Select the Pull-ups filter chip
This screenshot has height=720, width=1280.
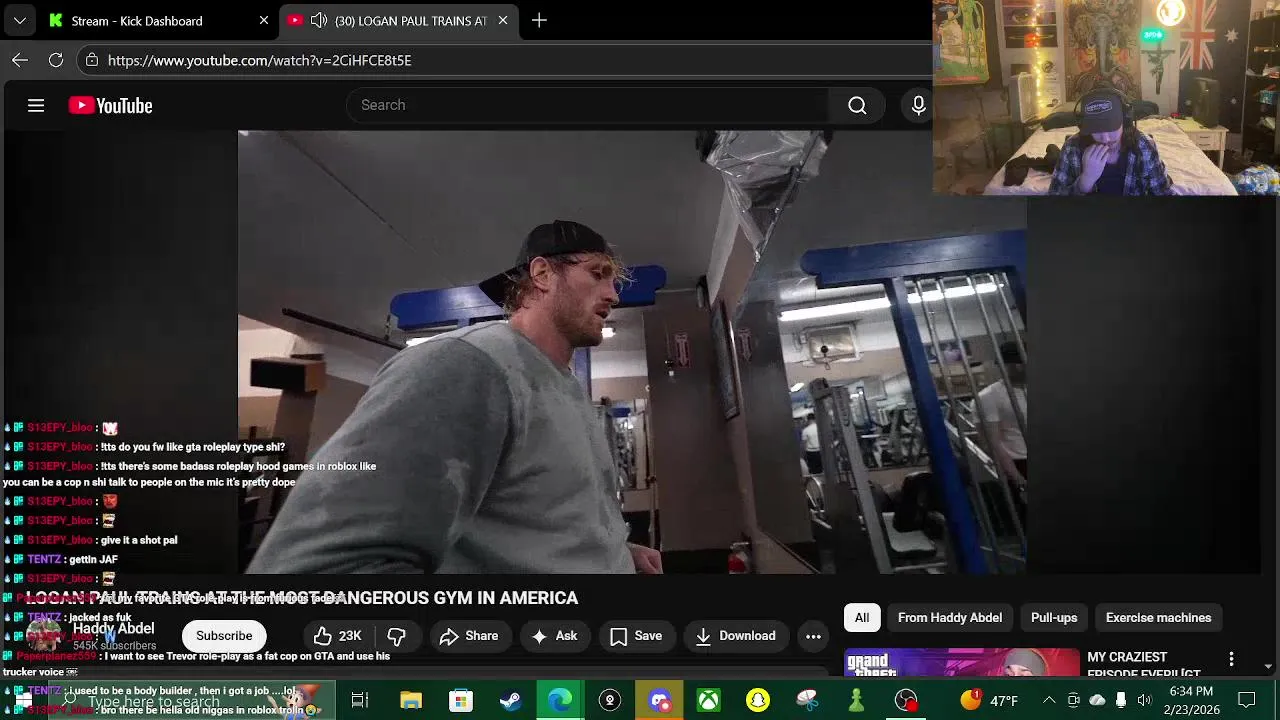pos(1054,618)
